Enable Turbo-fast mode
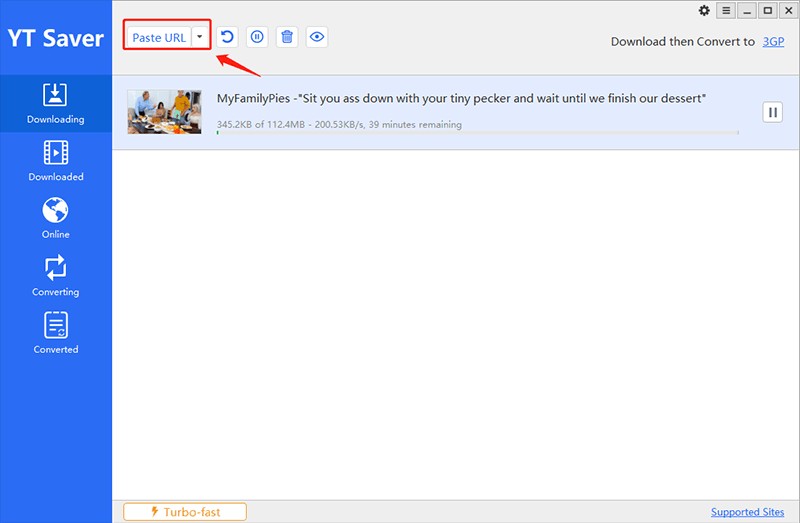This screenshot has height=523, width=800. pyautogui.click(x=185, y=512)
